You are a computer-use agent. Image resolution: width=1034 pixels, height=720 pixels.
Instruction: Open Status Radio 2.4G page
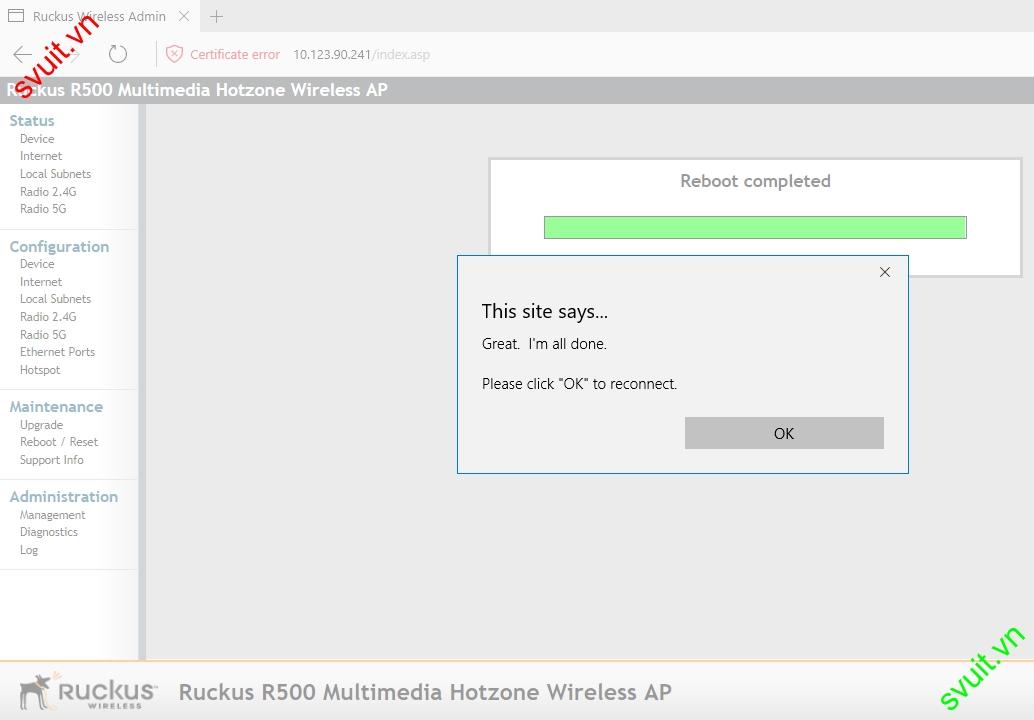pos(48,192)
